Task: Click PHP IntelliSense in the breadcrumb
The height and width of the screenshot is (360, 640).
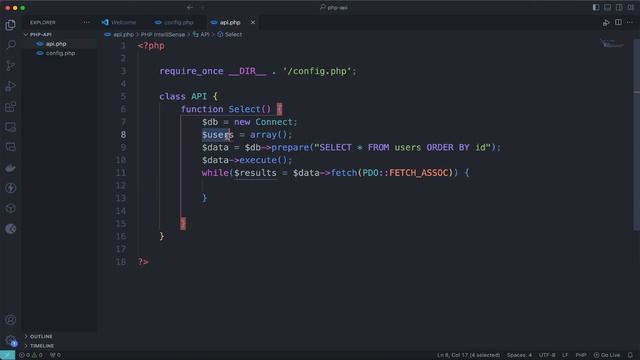Action: 163,35
